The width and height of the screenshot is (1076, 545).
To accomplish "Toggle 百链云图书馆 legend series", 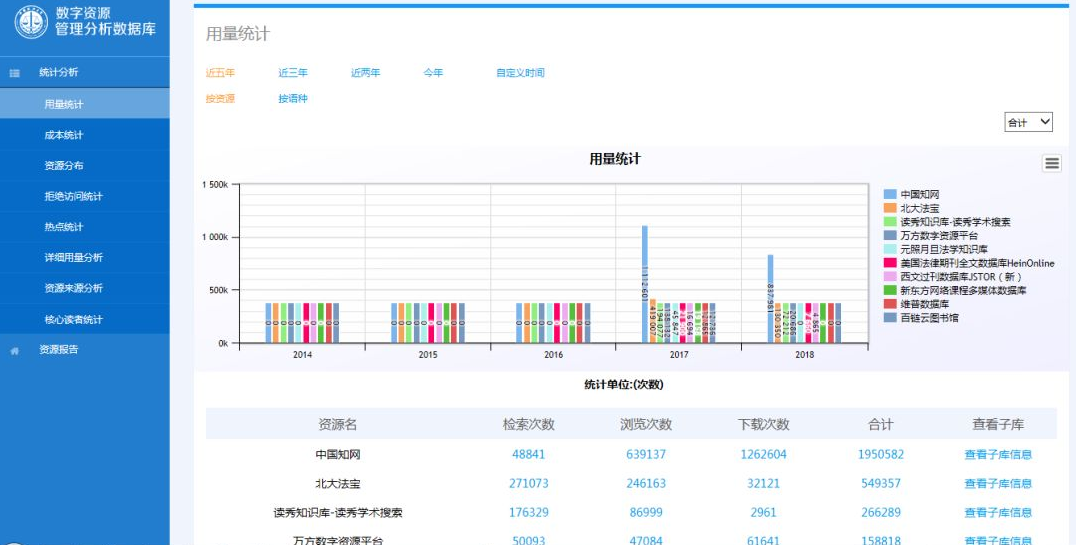I will tap(922, 317).
